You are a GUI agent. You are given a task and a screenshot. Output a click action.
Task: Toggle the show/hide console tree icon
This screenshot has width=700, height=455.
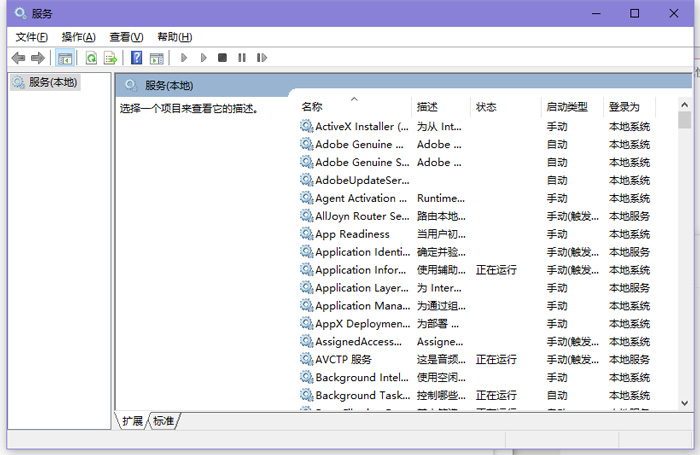click(x=65, y=58)
